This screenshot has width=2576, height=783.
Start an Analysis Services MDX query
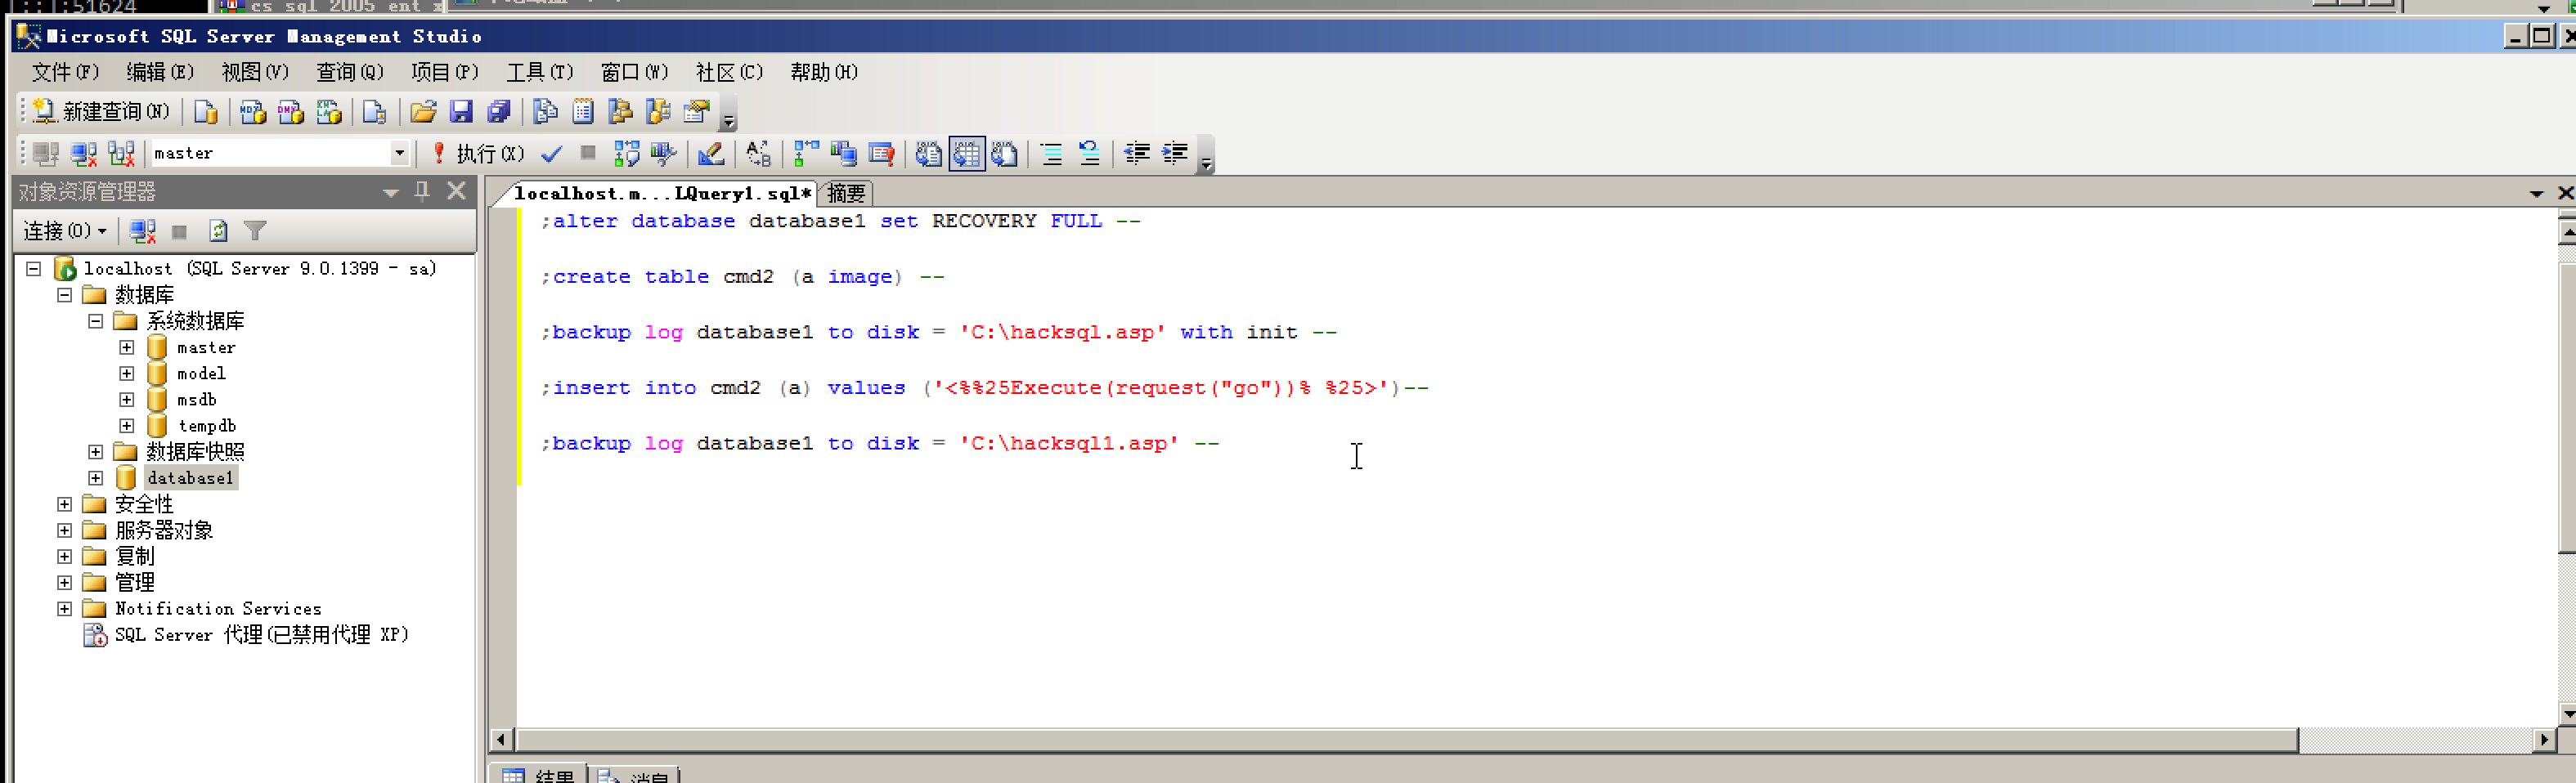click(x=253, y=111)
